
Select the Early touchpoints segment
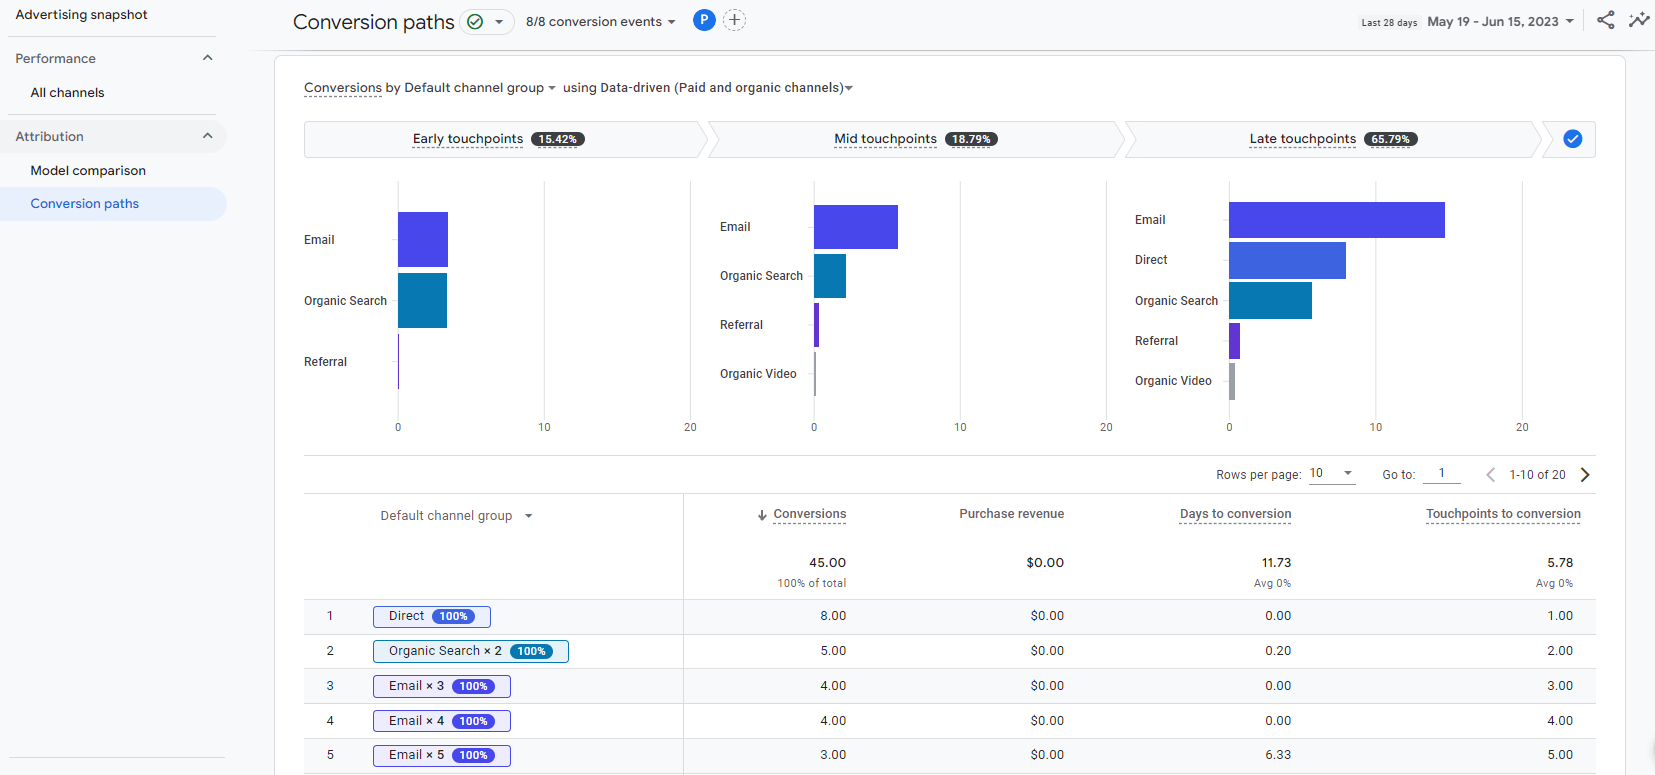pyautogui.click(x=505, y=139)
